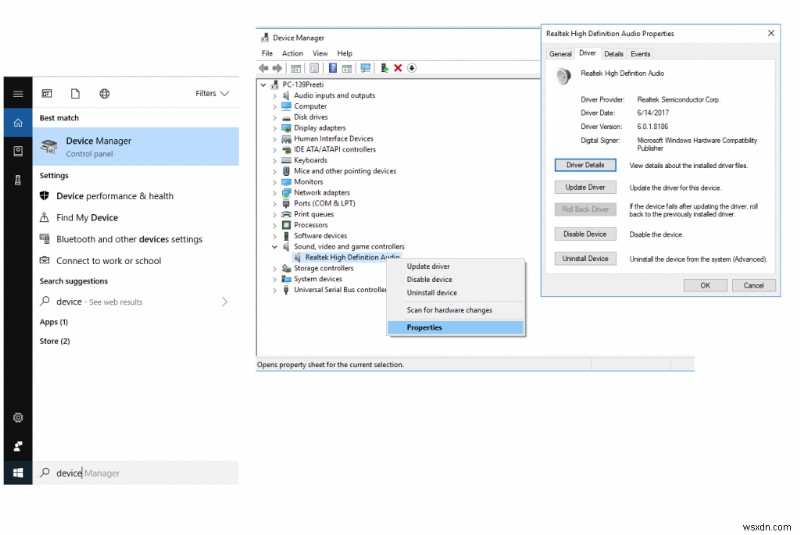This screenshot has height=535, width=800.
Task: Click the Driver Details button
Action: point(585,165)
